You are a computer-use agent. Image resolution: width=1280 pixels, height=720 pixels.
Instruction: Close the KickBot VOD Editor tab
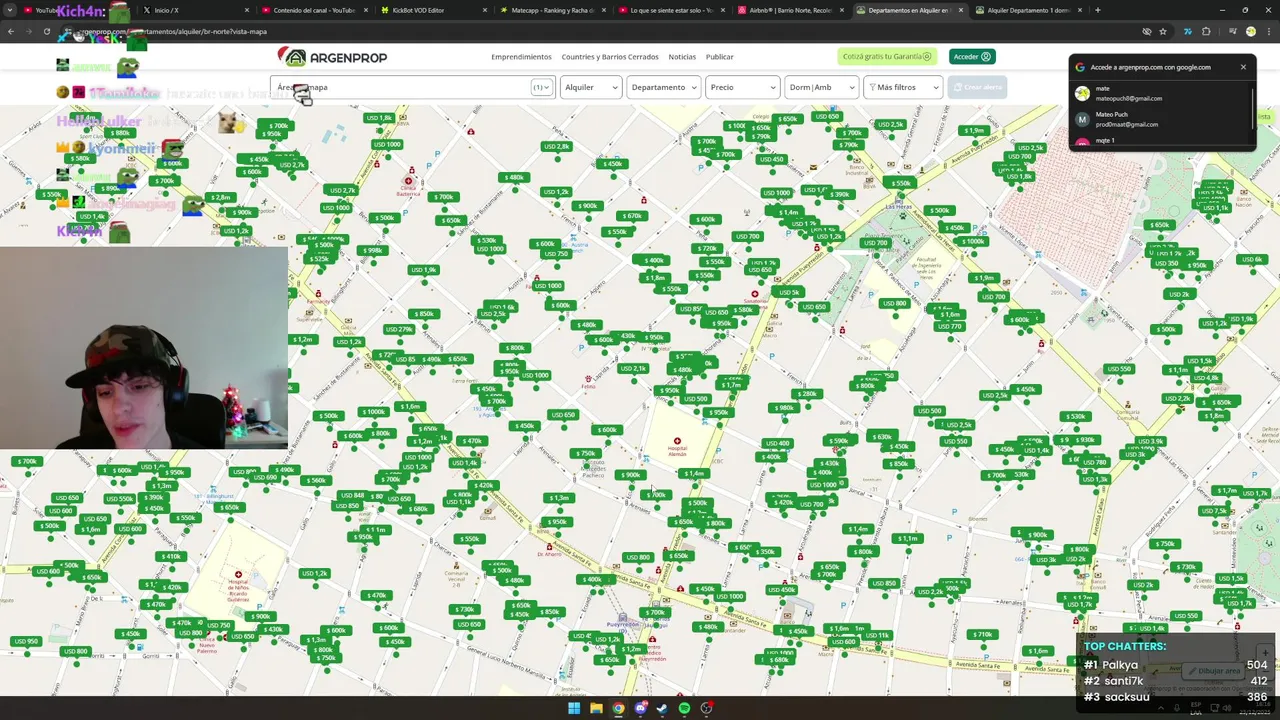point(485,10)
